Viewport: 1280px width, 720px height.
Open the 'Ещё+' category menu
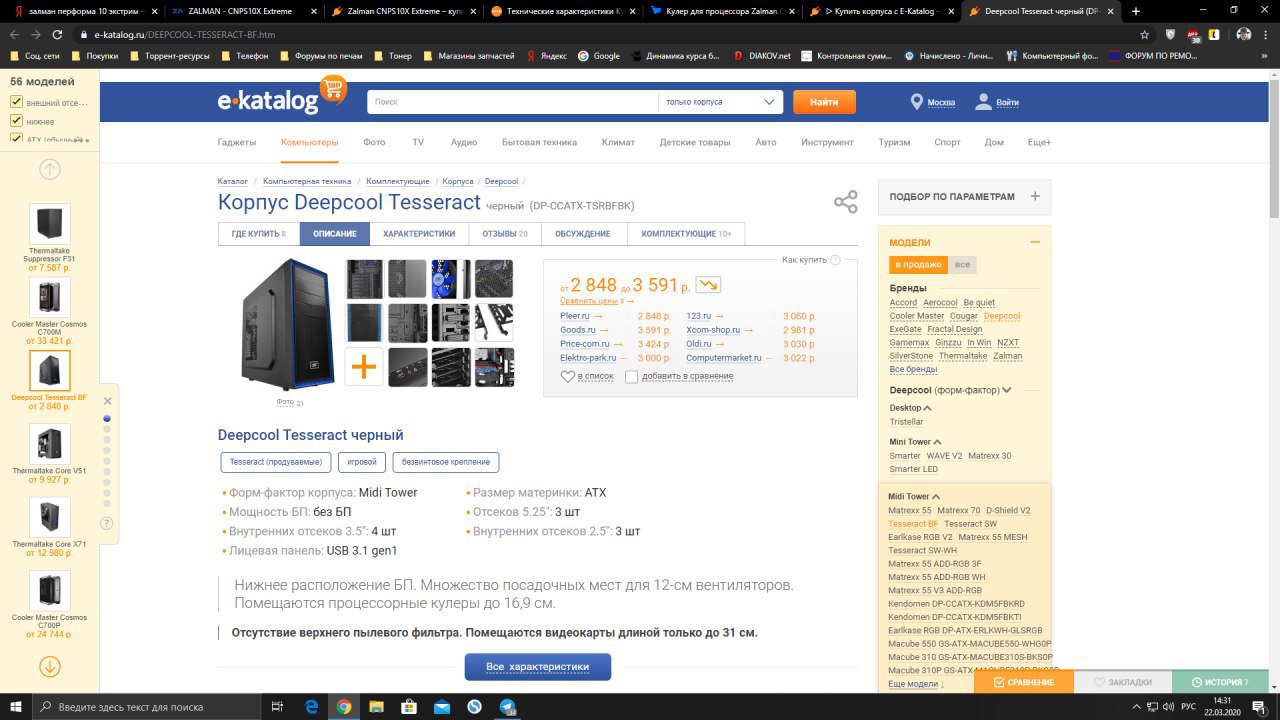[1039, 142]
